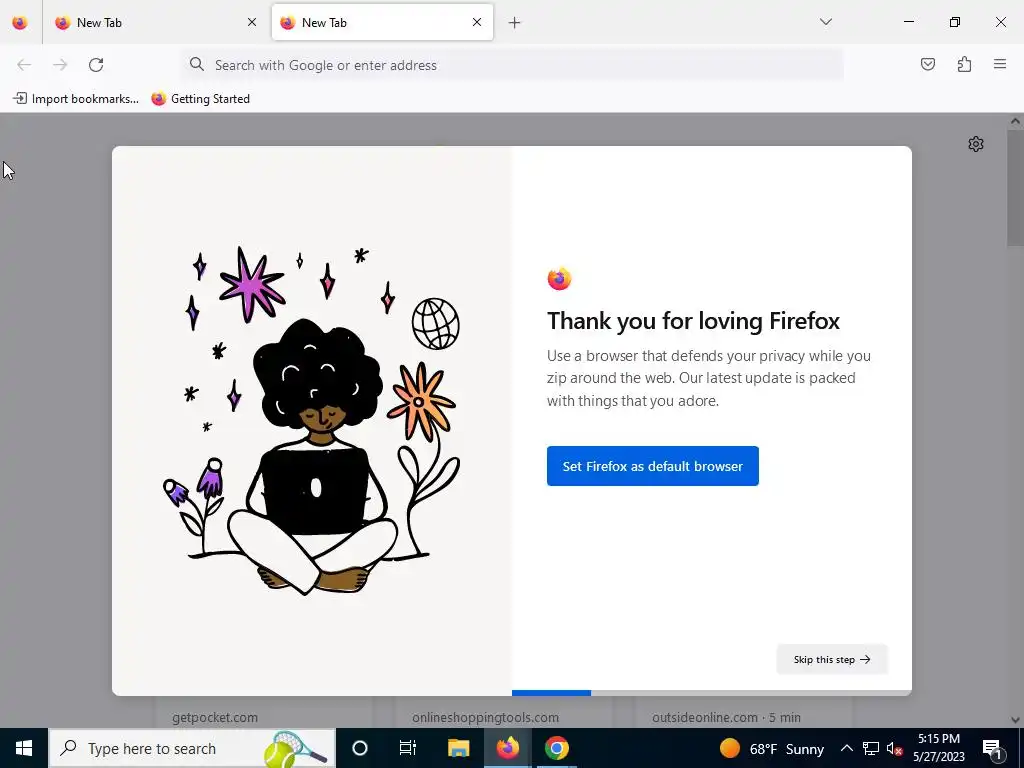Click Import bookmarks bookmark item

pos(76,99)
